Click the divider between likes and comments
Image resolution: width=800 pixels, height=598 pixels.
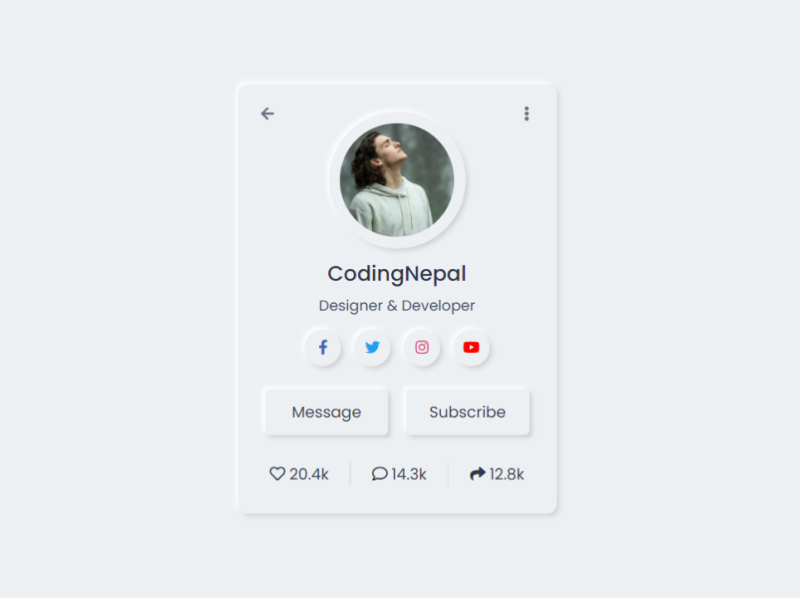350,474
